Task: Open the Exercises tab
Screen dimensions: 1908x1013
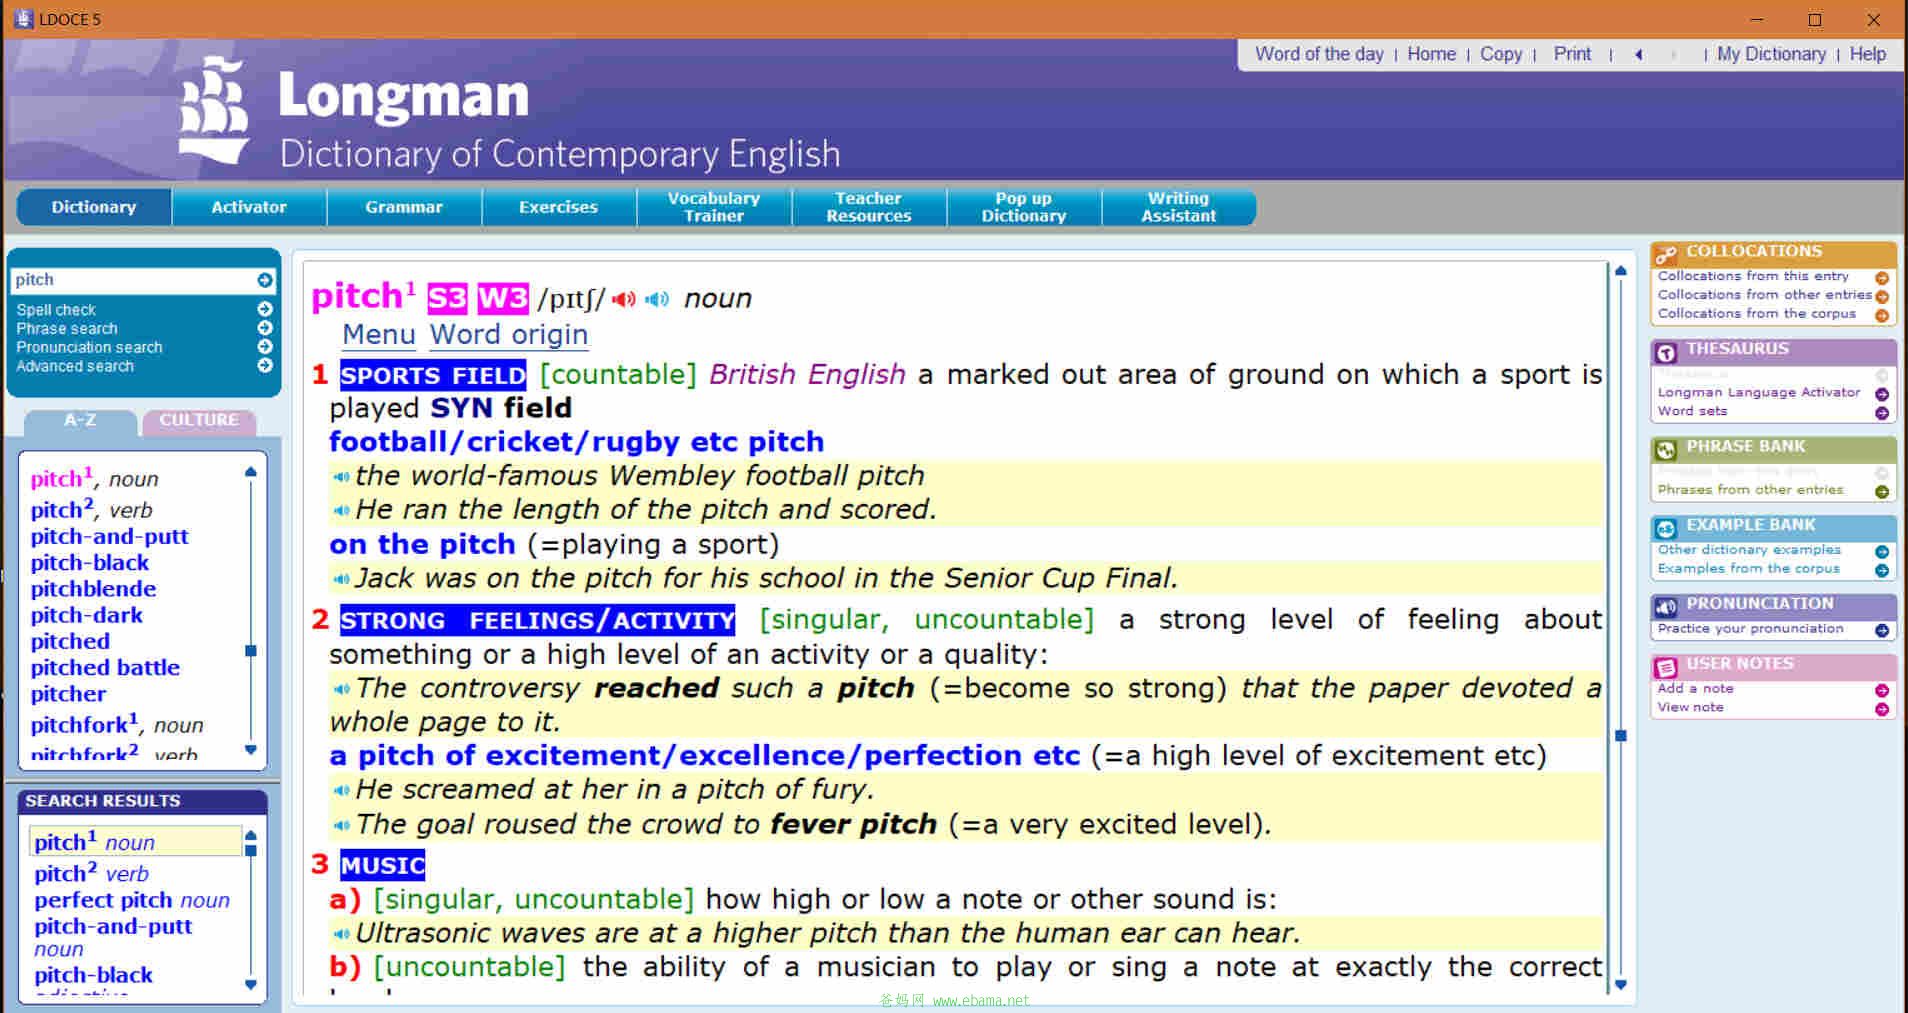Action: (558, 207)
